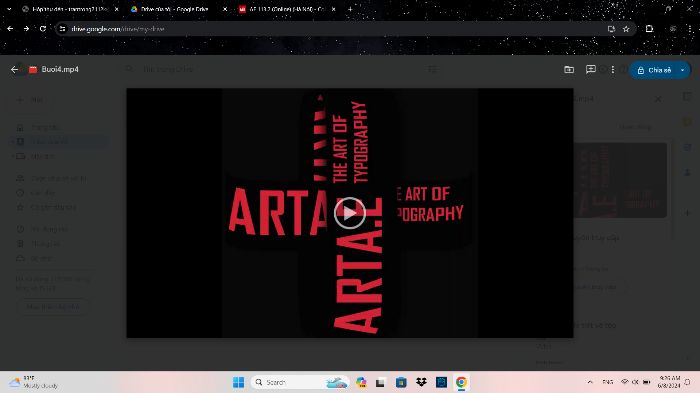The image size is (700, 393).
Task: Open the weather widget in taskbar
Action: 34,382
